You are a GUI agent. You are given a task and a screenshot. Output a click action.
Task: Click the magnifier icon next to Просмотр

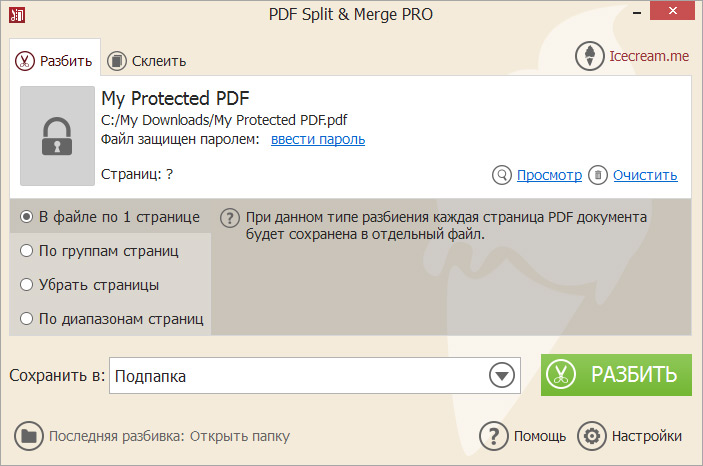502,175
